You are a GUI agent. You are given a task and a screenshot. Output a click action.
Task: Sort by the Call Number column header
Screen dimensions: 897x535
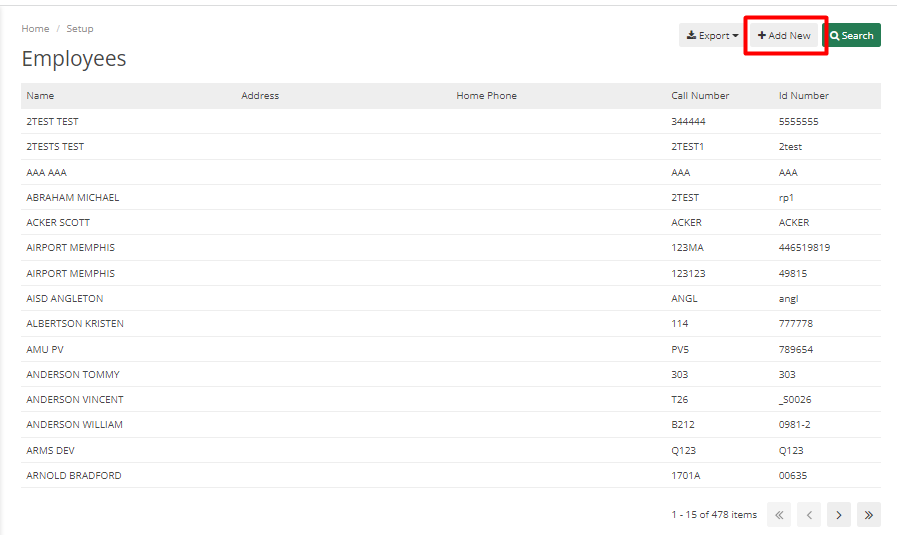point(700,96)
